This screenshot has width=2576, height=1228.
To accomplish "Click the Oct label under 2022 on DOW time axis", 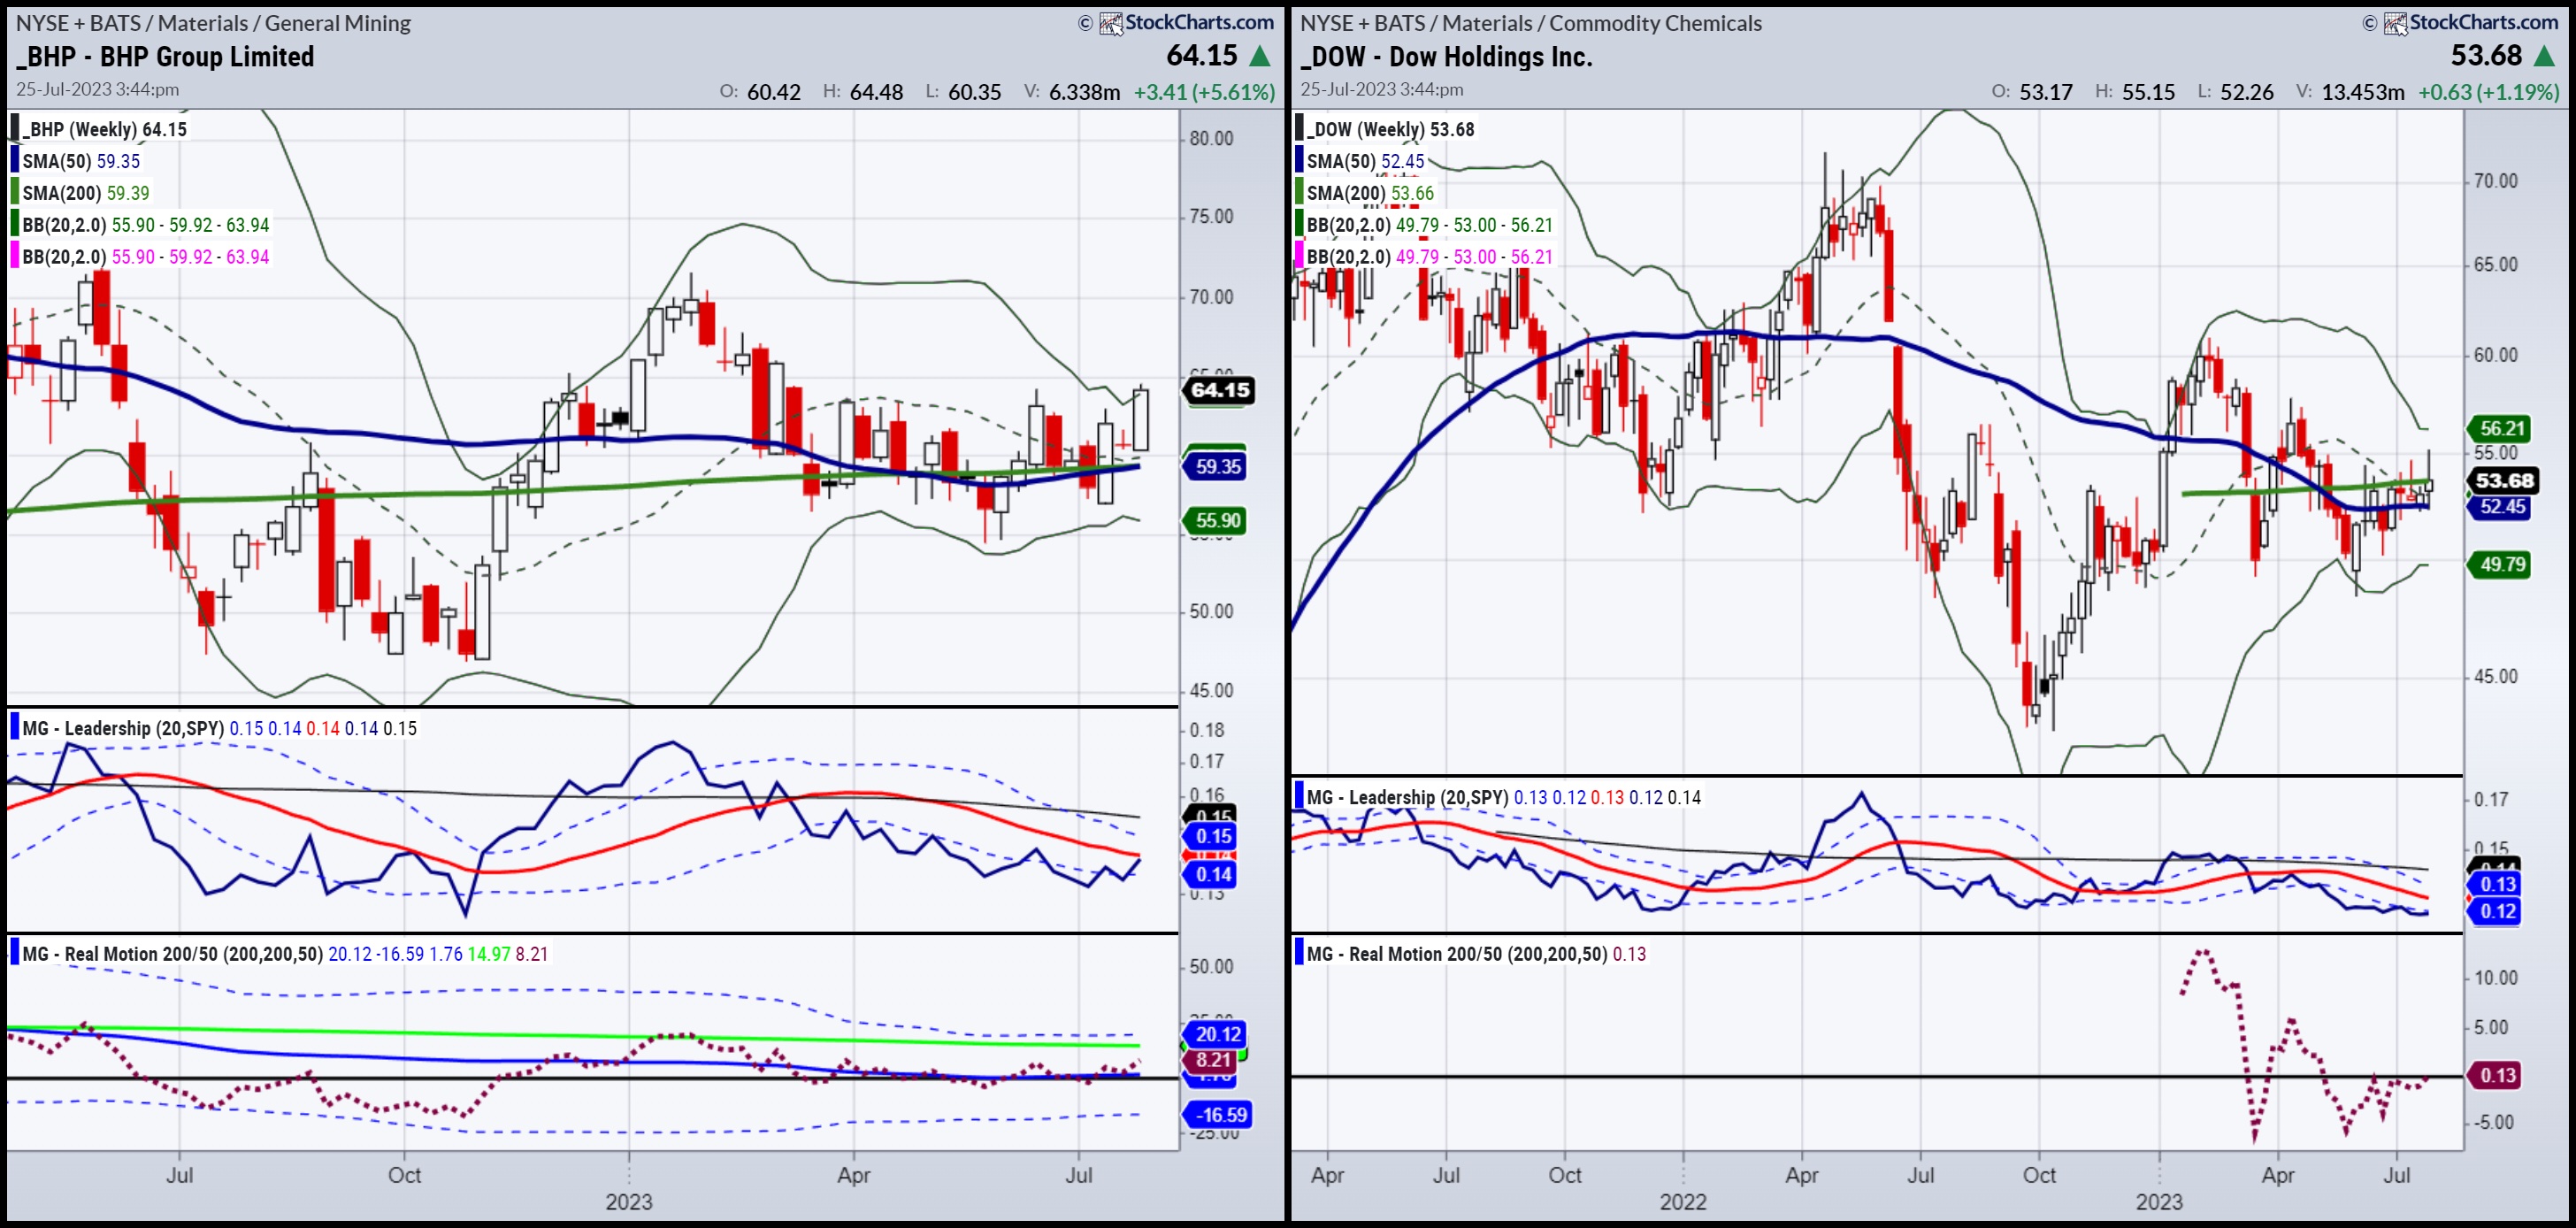I will 2039,1175.
